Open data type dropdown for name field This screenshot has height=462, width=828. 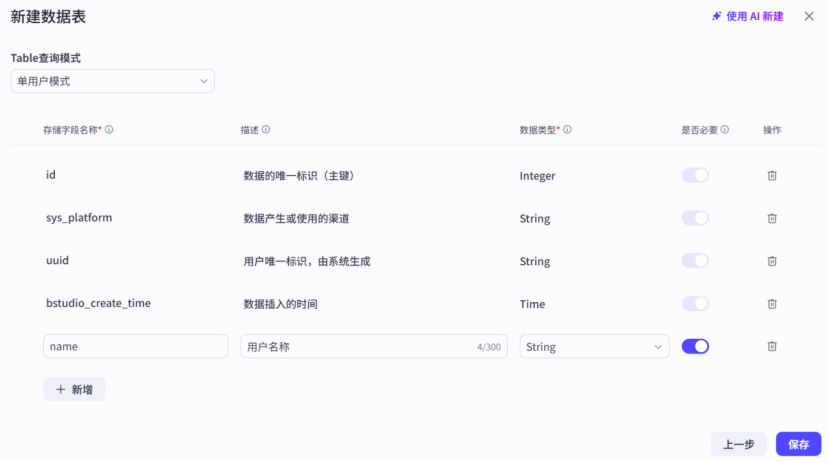[594, 346]
